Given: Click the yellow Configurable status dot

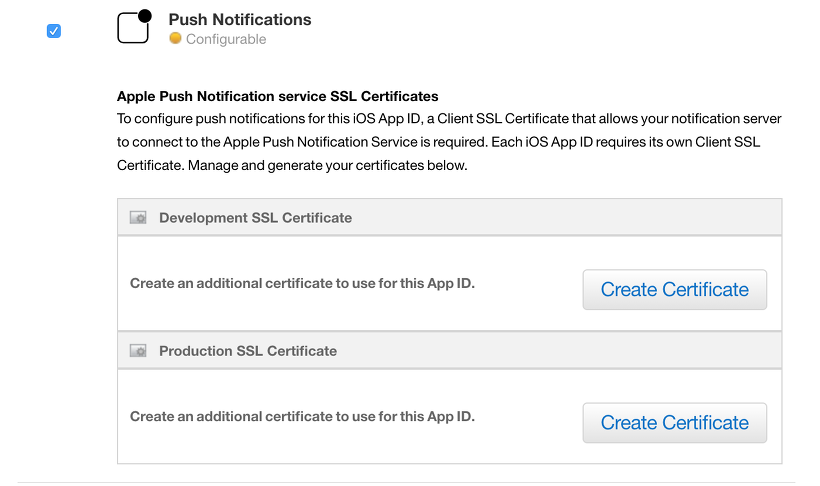Looking at the screenshot, I should pyautogui.click(x=175, y=38).
